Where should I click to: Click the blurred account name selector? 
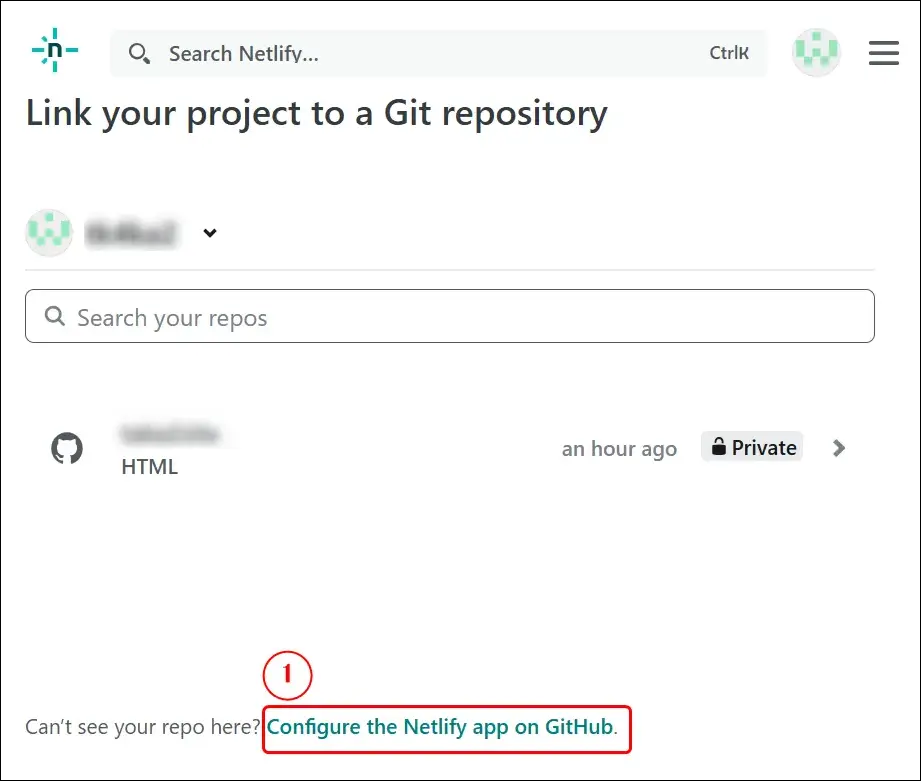[x=131, y=234]
